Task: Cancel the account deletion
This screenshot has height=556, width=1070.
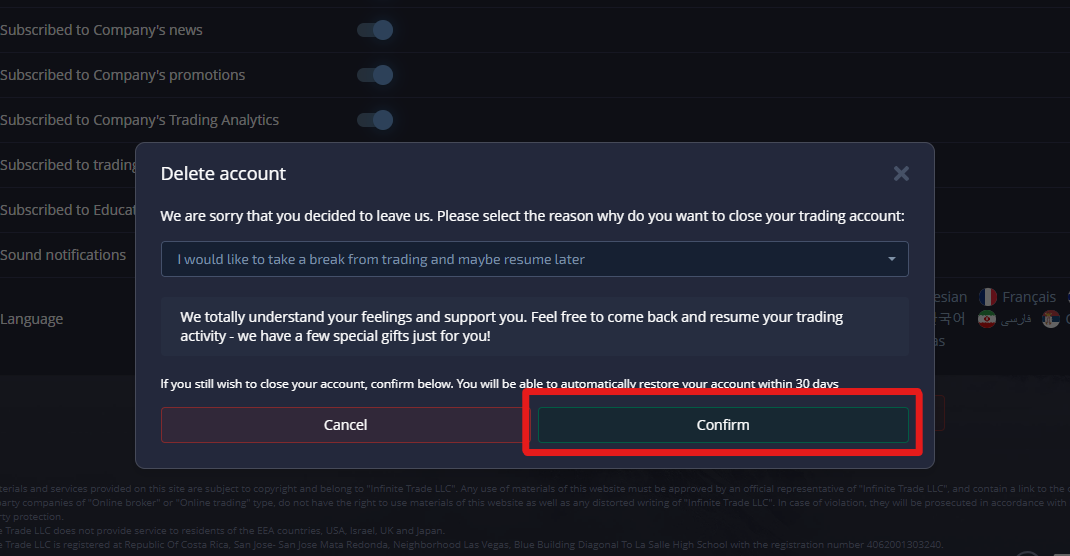Action: pyautogui.click(x=345, y=425)
